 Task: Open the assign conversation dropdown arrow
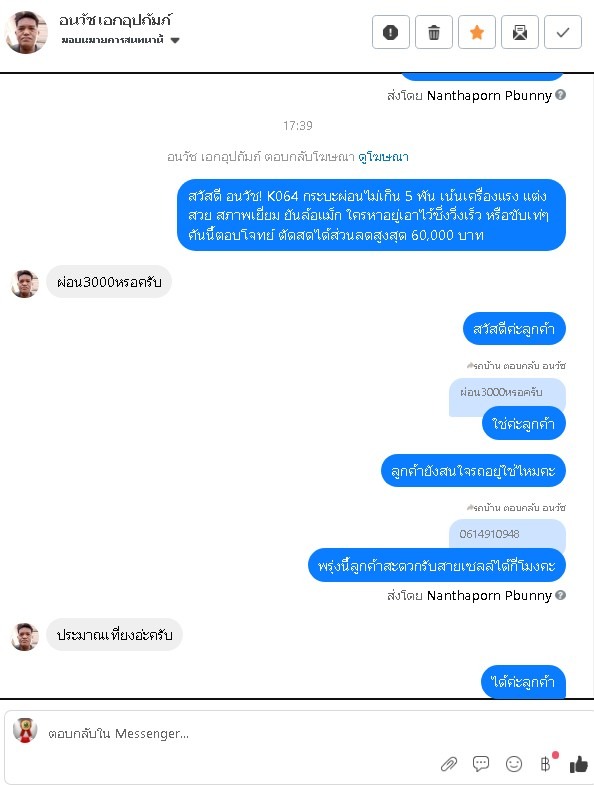(x=175, y=41)
